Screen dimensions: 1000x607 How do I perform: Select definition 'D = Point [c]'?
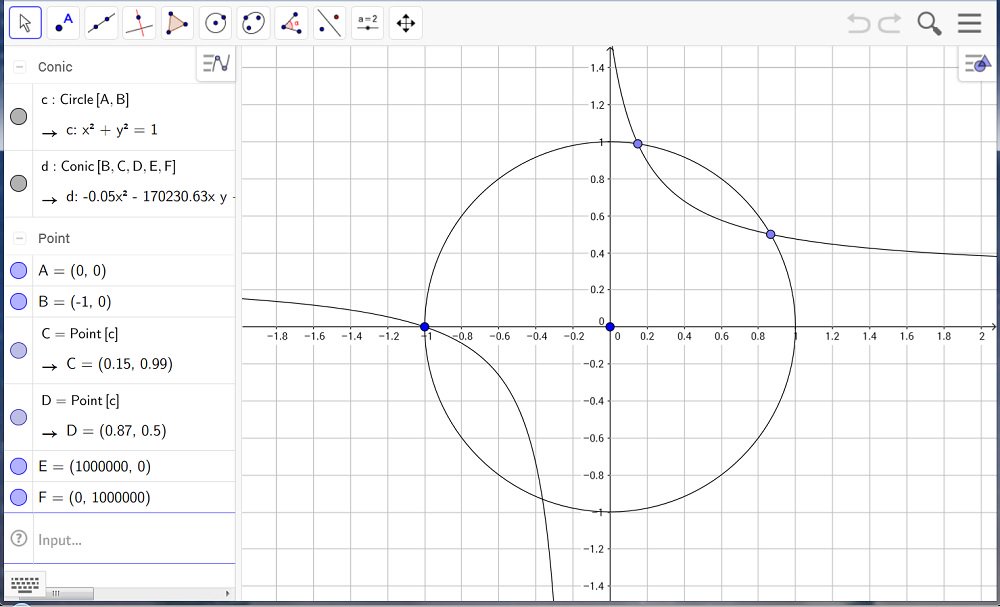coord(80,400)
